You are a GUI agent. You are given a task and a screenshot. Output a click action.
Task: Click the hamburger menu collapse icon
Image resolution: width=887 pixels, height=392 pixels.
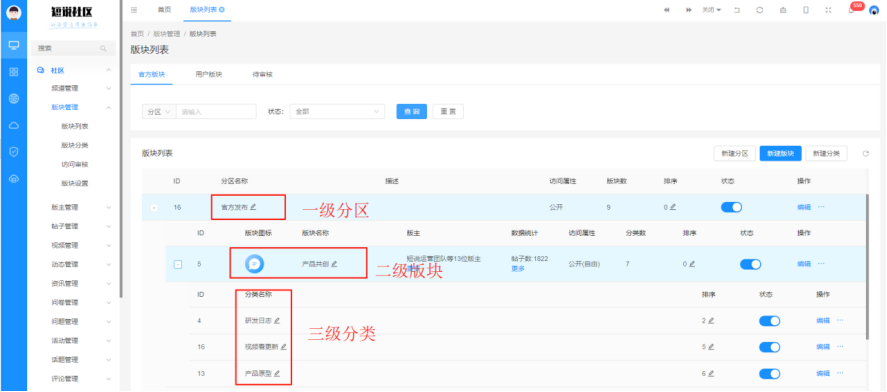(x=134, y=10)
